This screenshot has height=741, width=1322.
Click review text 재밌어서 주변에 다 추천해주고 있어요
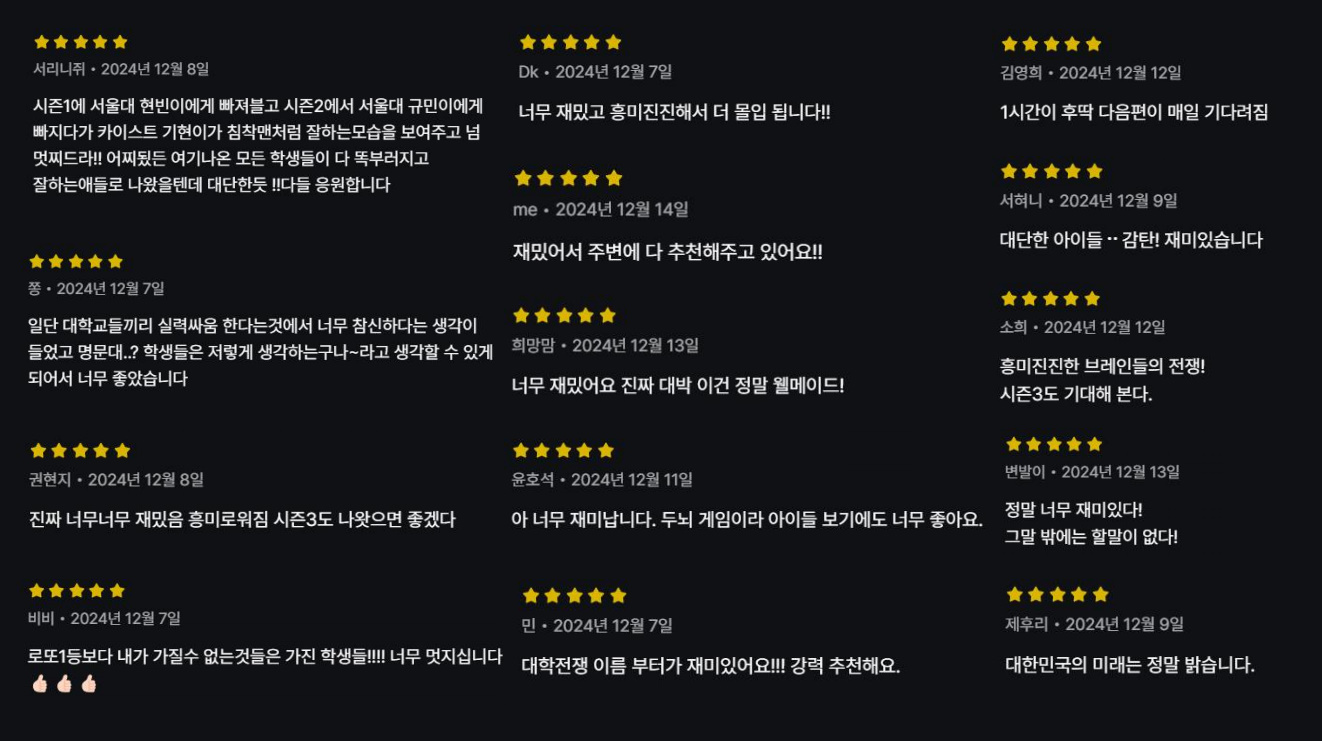click(x=667, y=252)
